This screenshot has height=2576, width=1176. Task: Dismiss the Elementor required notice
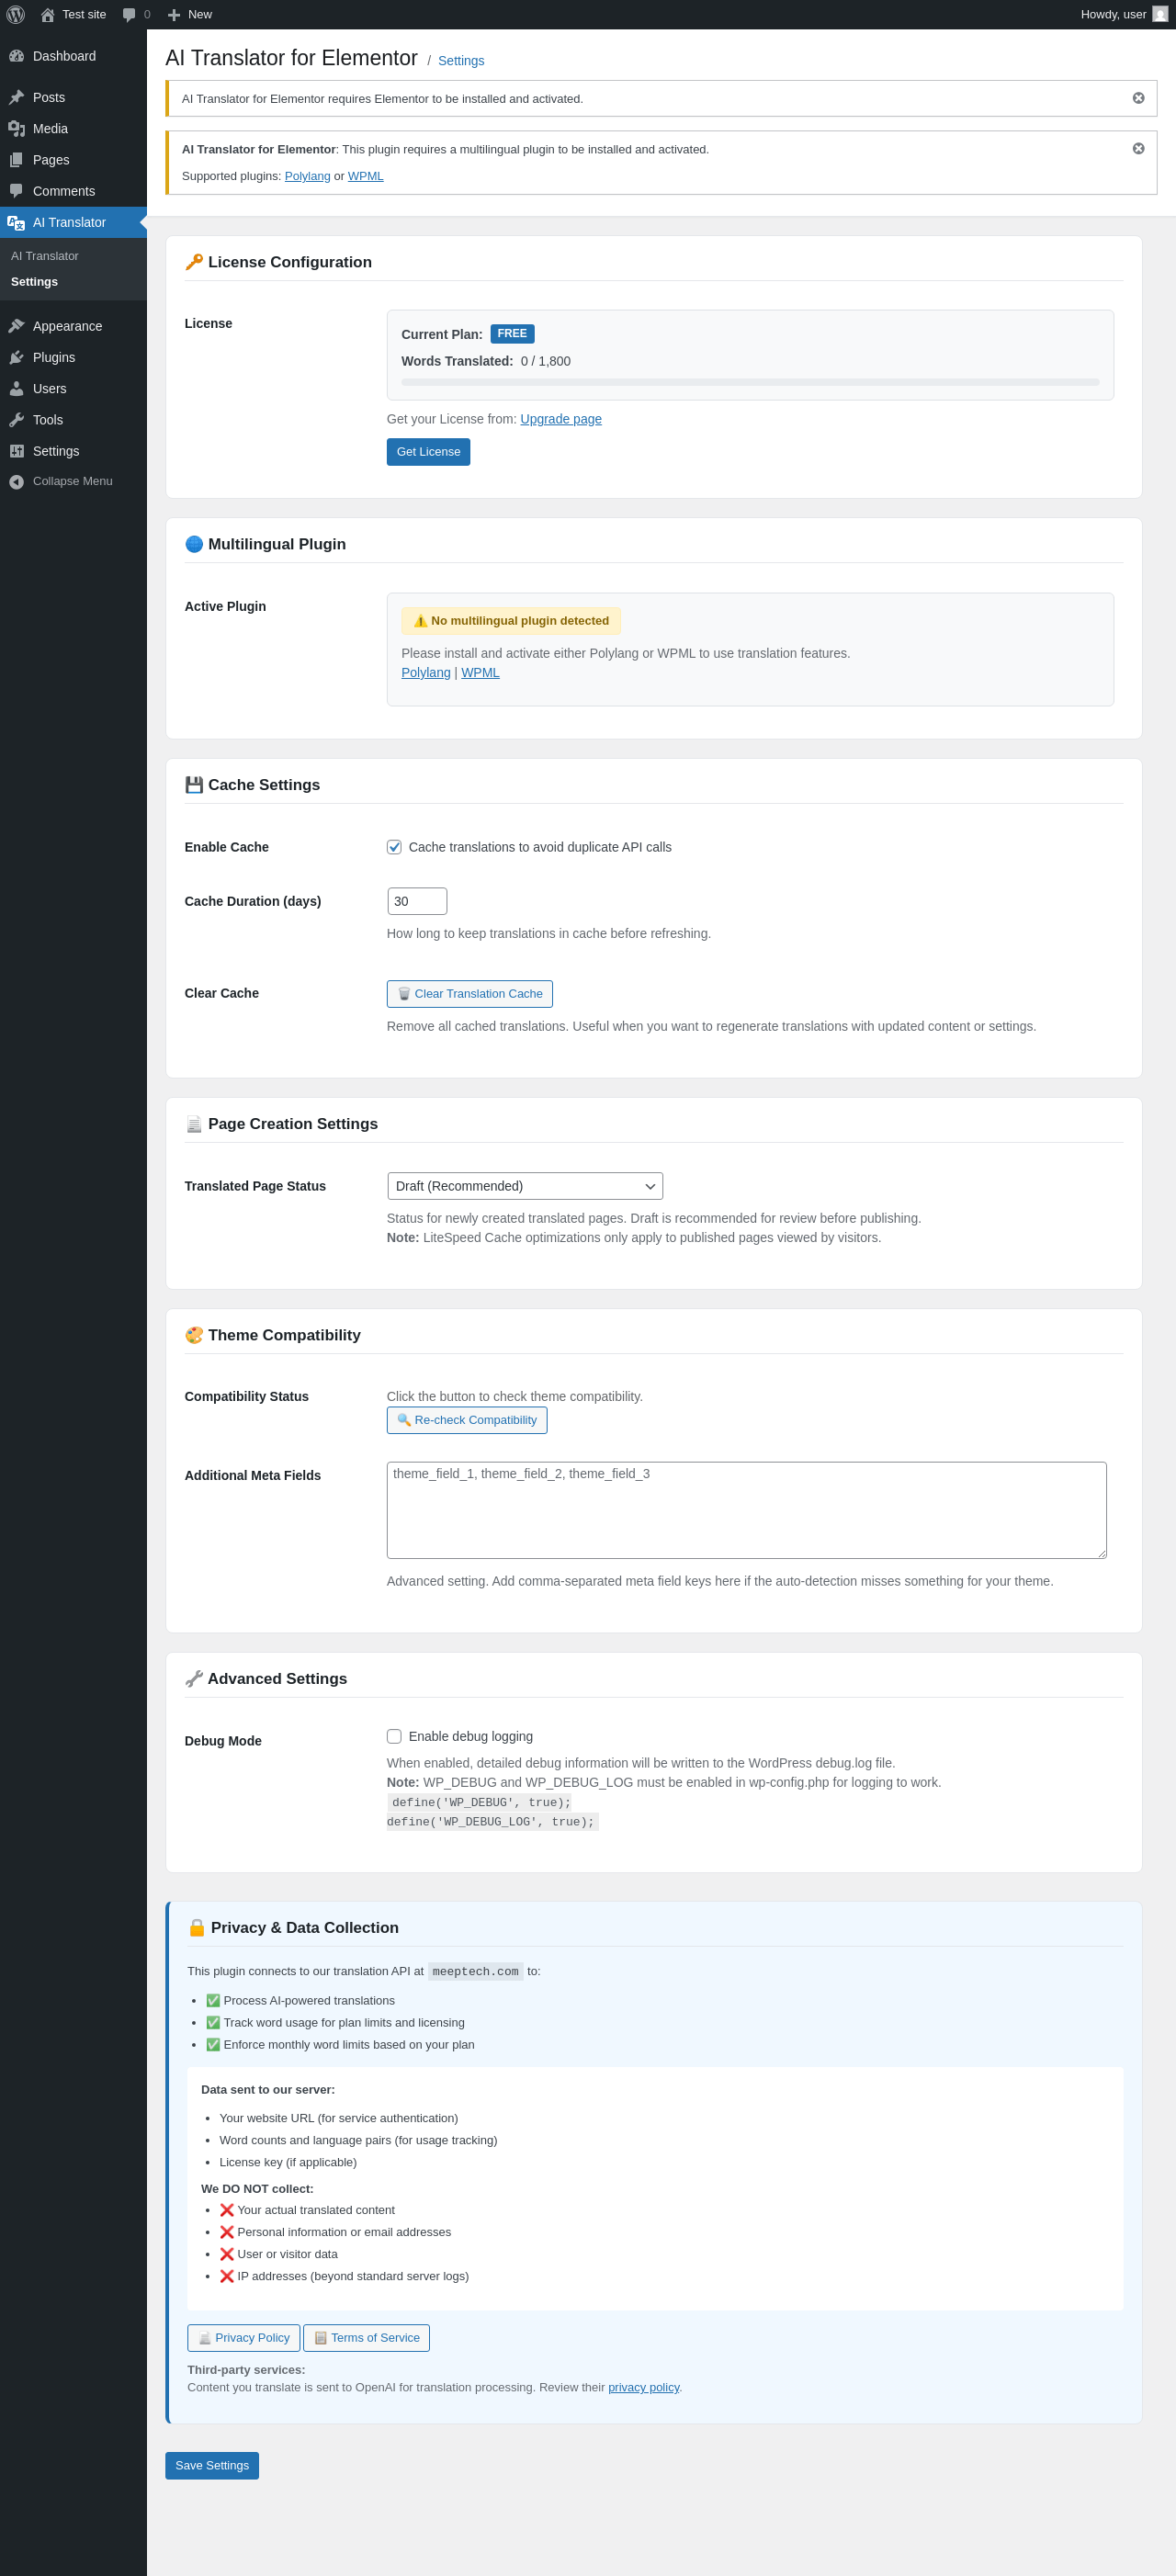click(x=1138, y=98)
